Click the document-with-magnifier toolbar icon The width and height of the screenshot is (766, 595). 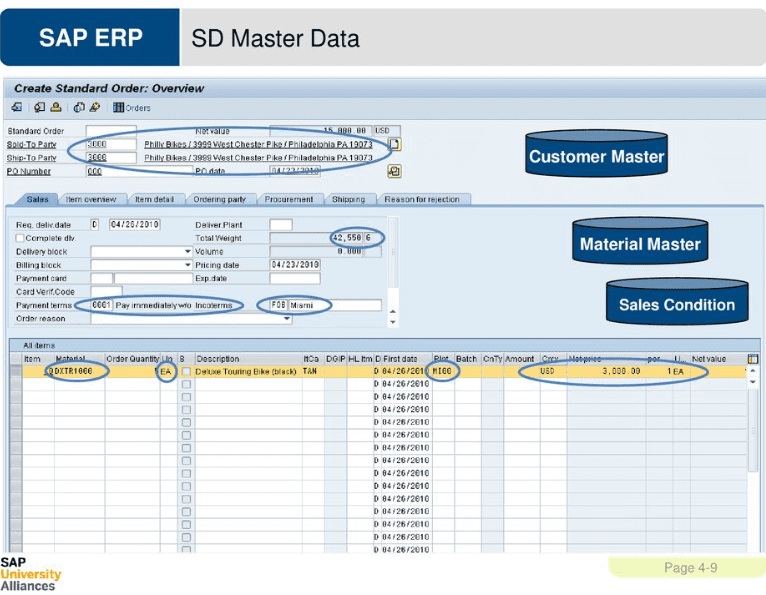40,107
